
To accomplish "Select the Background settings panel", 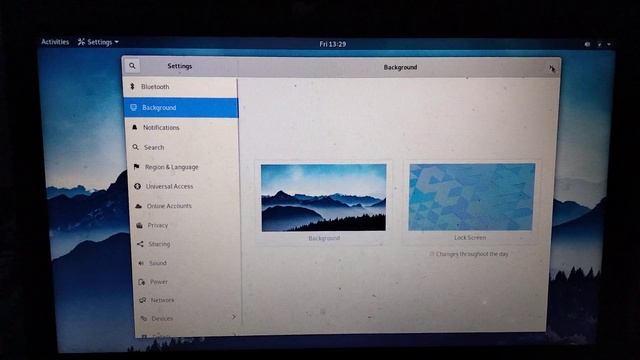I will click(x=181, y=108).
